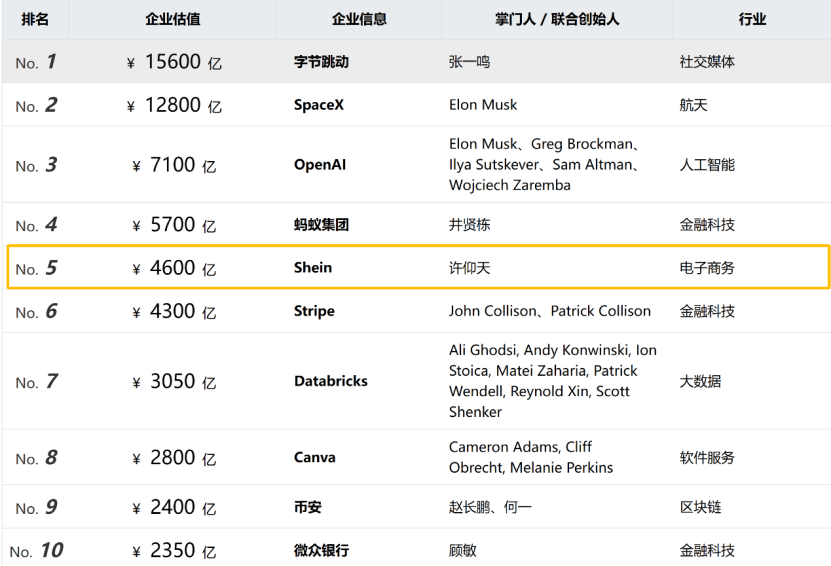Open the 蚂蚁集团 company entry
This screenshot has height=566, width=831.
point(321,225)
